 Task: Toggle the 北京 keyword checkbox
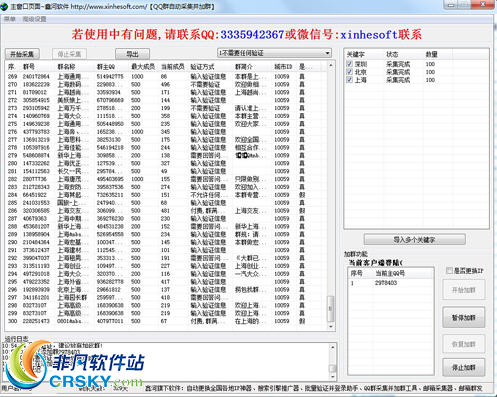click(x=349, y=71)
